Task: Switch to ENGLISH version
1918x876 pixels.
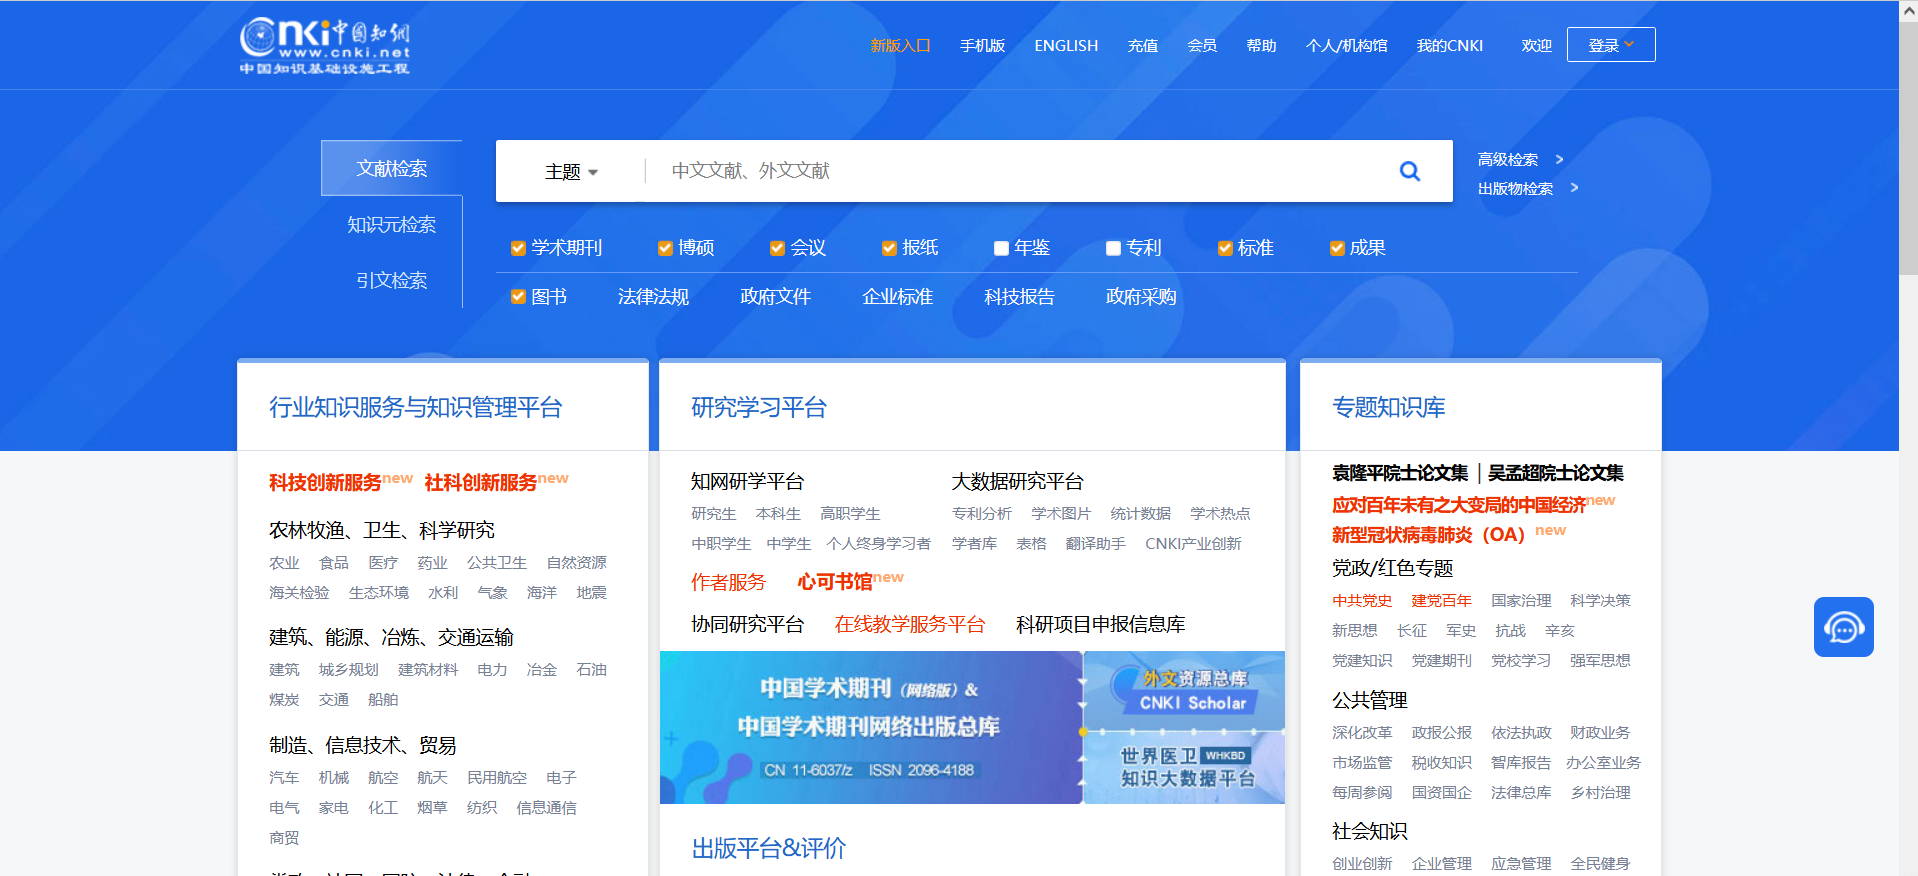Action: tap(1066, 46)
